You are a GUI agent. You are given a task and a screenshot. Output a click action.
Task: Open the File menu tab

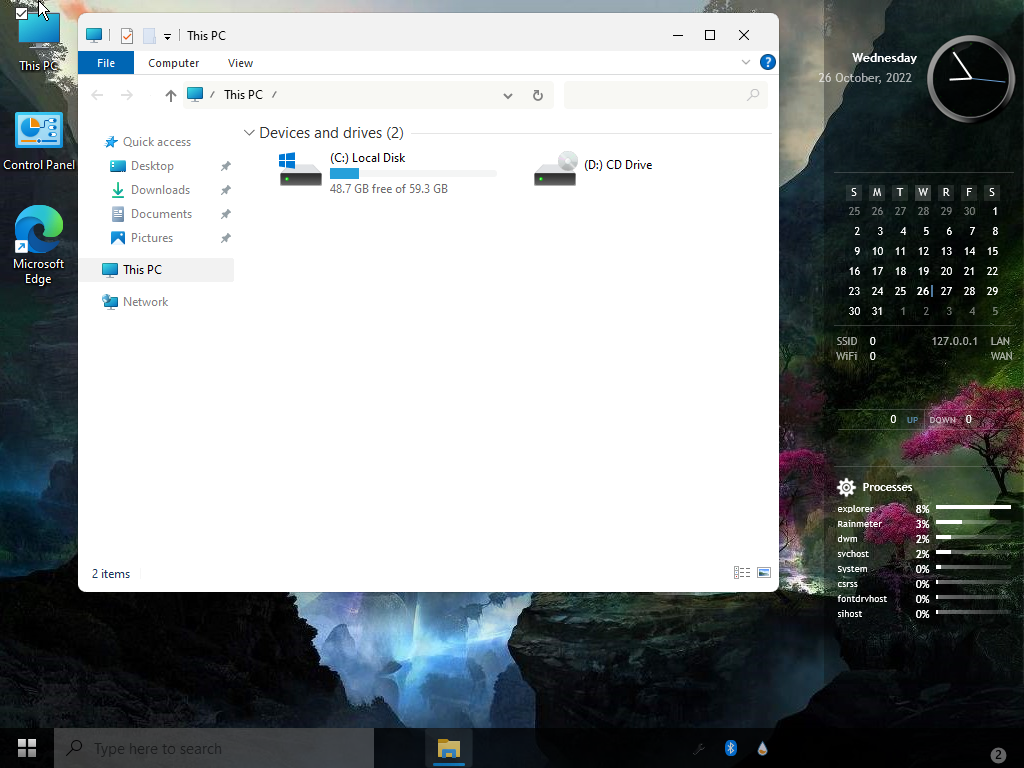[105, 63]
